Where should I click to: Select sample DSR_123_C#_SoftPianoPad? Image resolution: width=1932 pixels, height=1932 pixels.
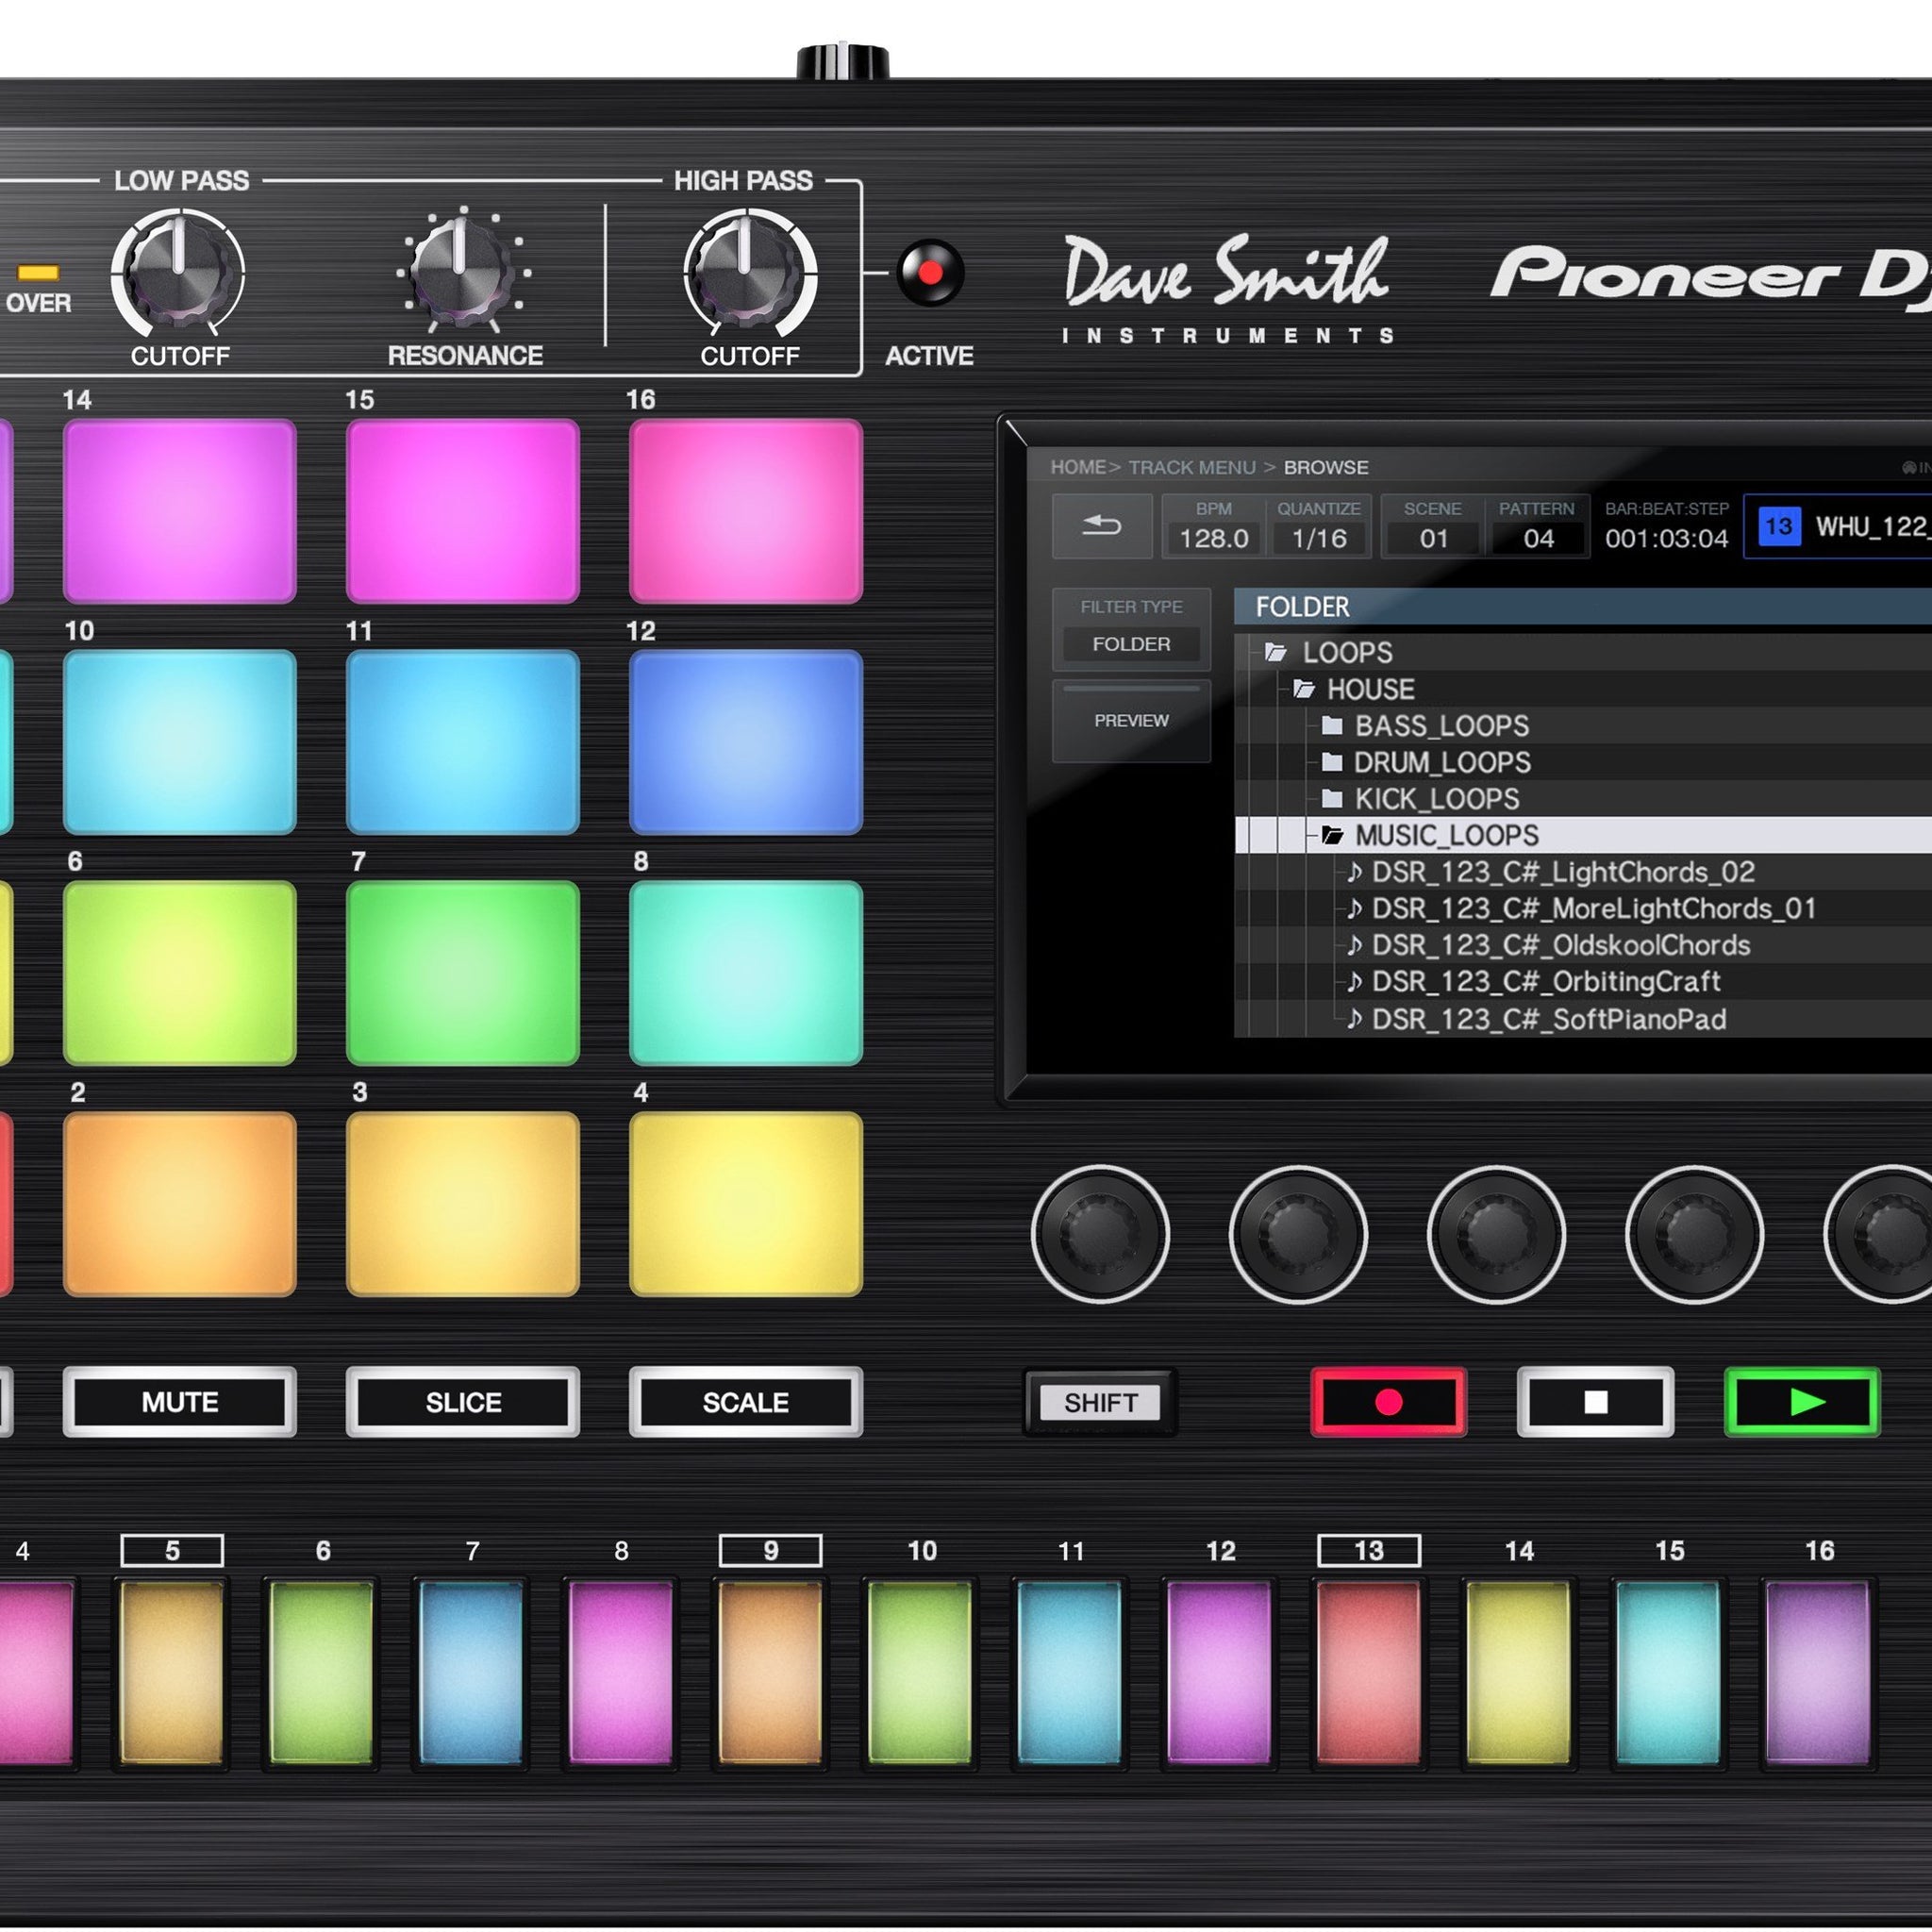pos(1537,1019)
